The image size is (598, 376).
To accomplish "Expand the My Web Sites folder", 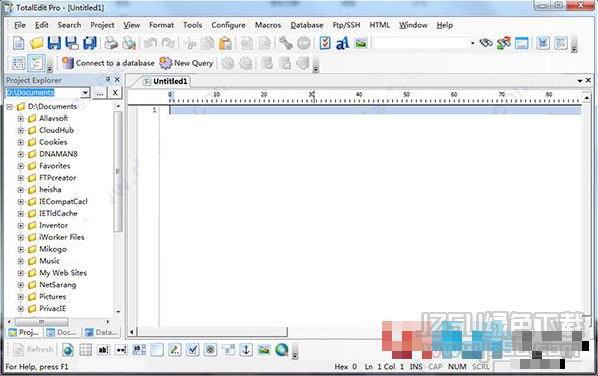I will pyautogui.click(x=21, y=273).
